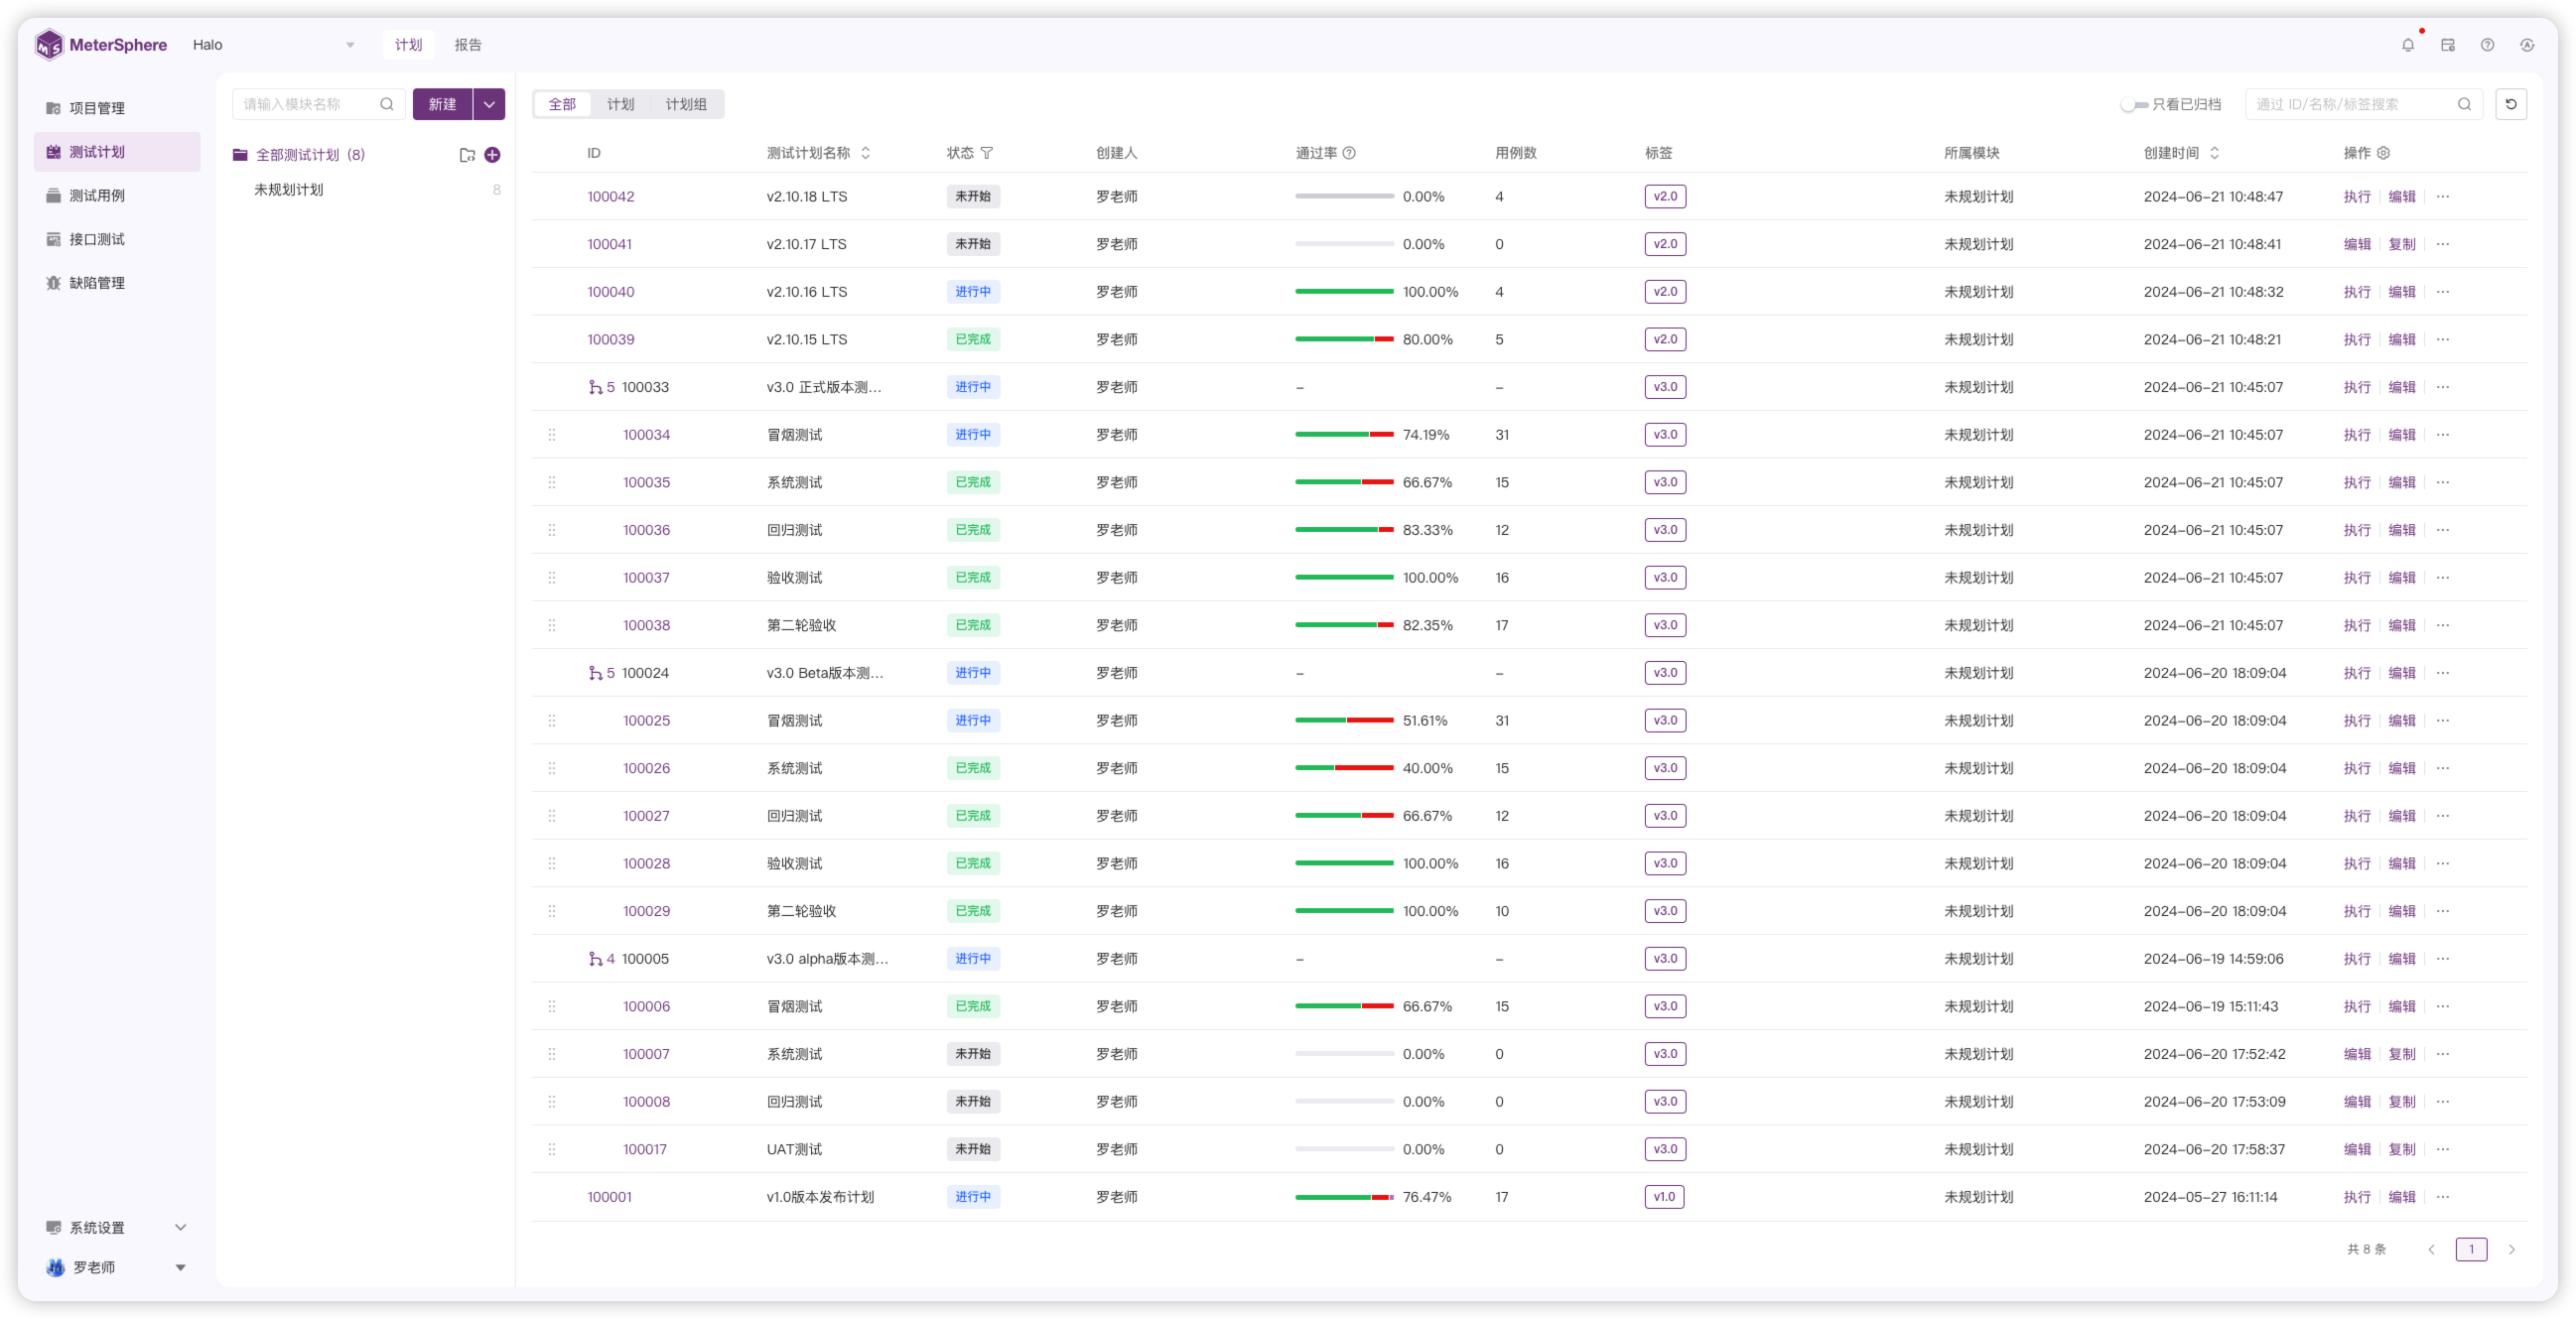Open test plan ID 100039 link
Screen dimensions: 2576x1319
click(610, 340)
